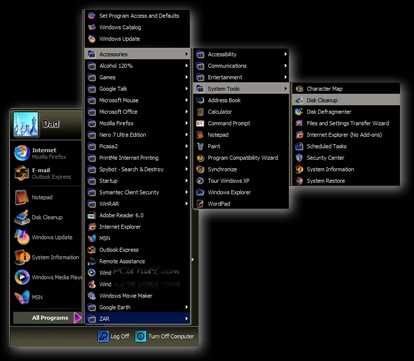Click the Synchronize icon

[200, 169]
